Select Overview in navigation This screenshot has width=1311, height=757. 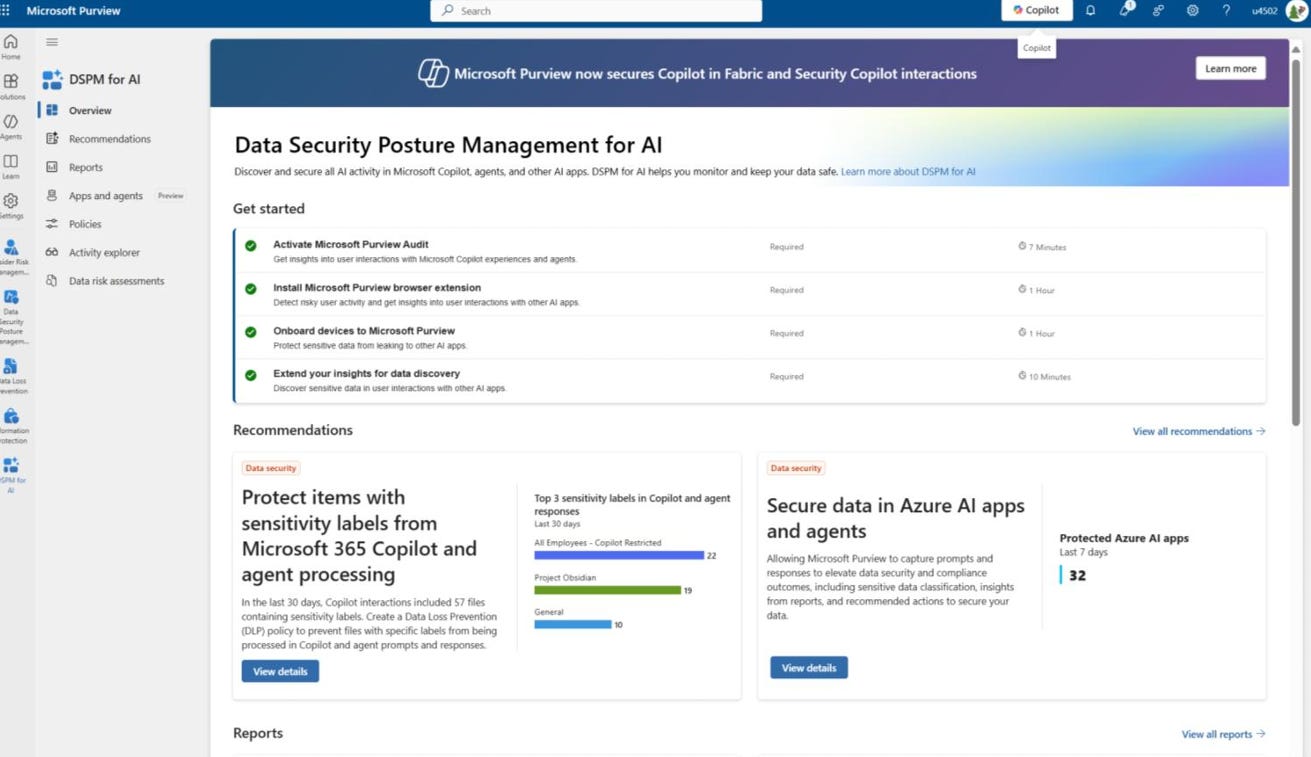pos(90,110)
